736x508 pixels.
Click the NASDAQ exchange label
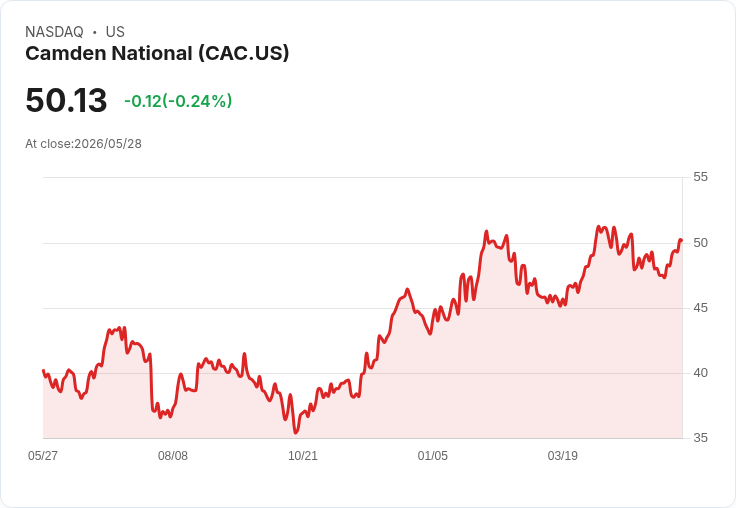(54, 31)
